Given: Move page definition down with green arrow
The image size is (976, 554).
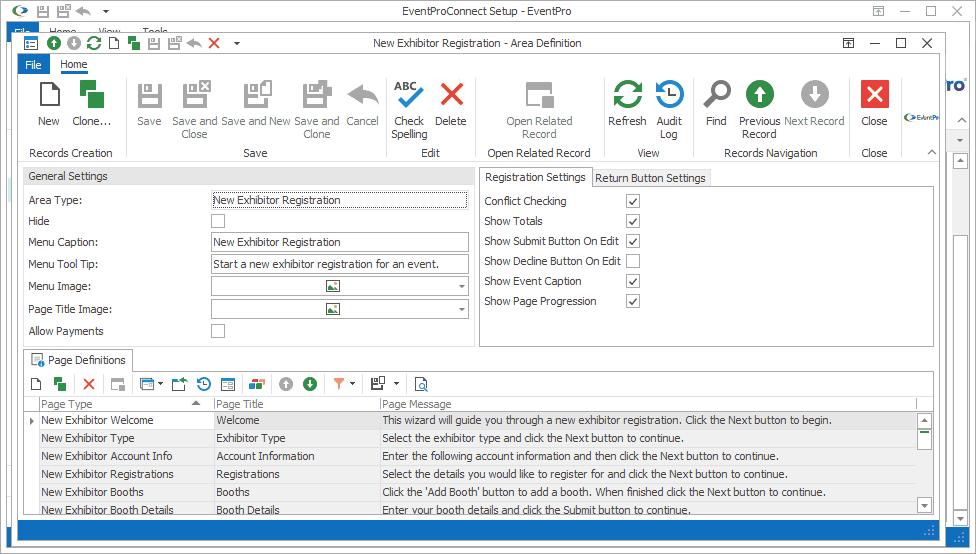Looking at the screenshot, I should 310,384.
